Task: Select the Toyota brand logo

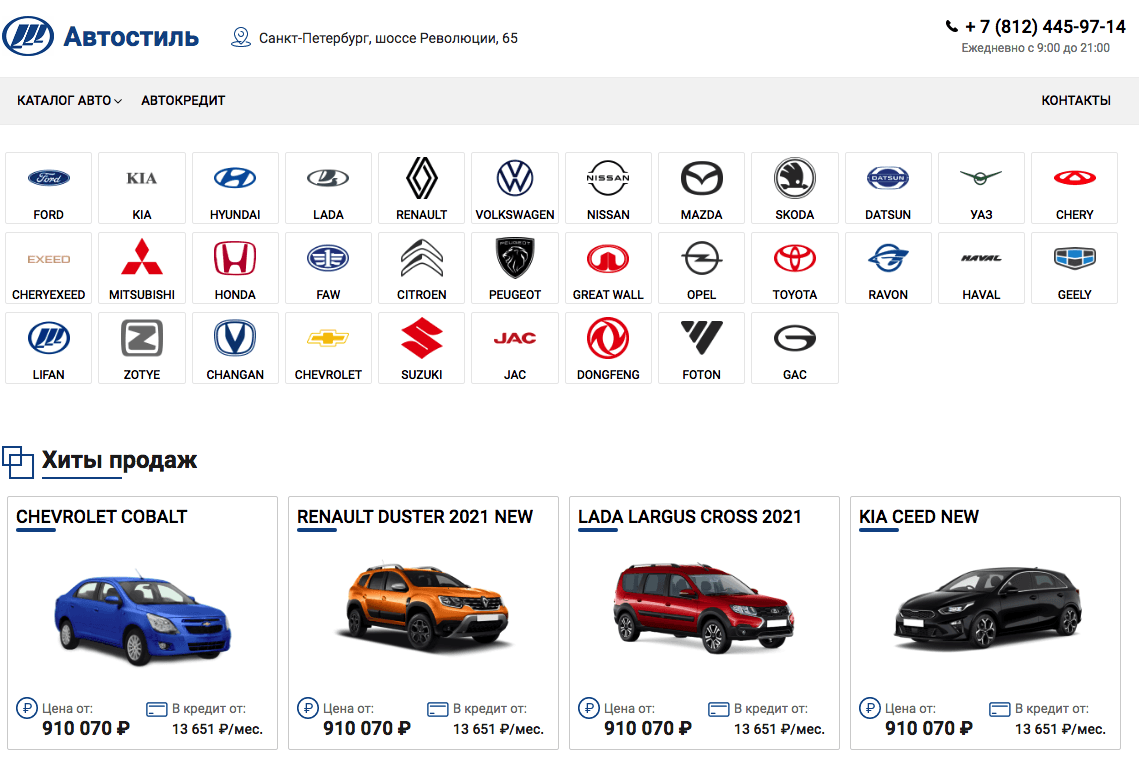Action: [x=795, y=258]
